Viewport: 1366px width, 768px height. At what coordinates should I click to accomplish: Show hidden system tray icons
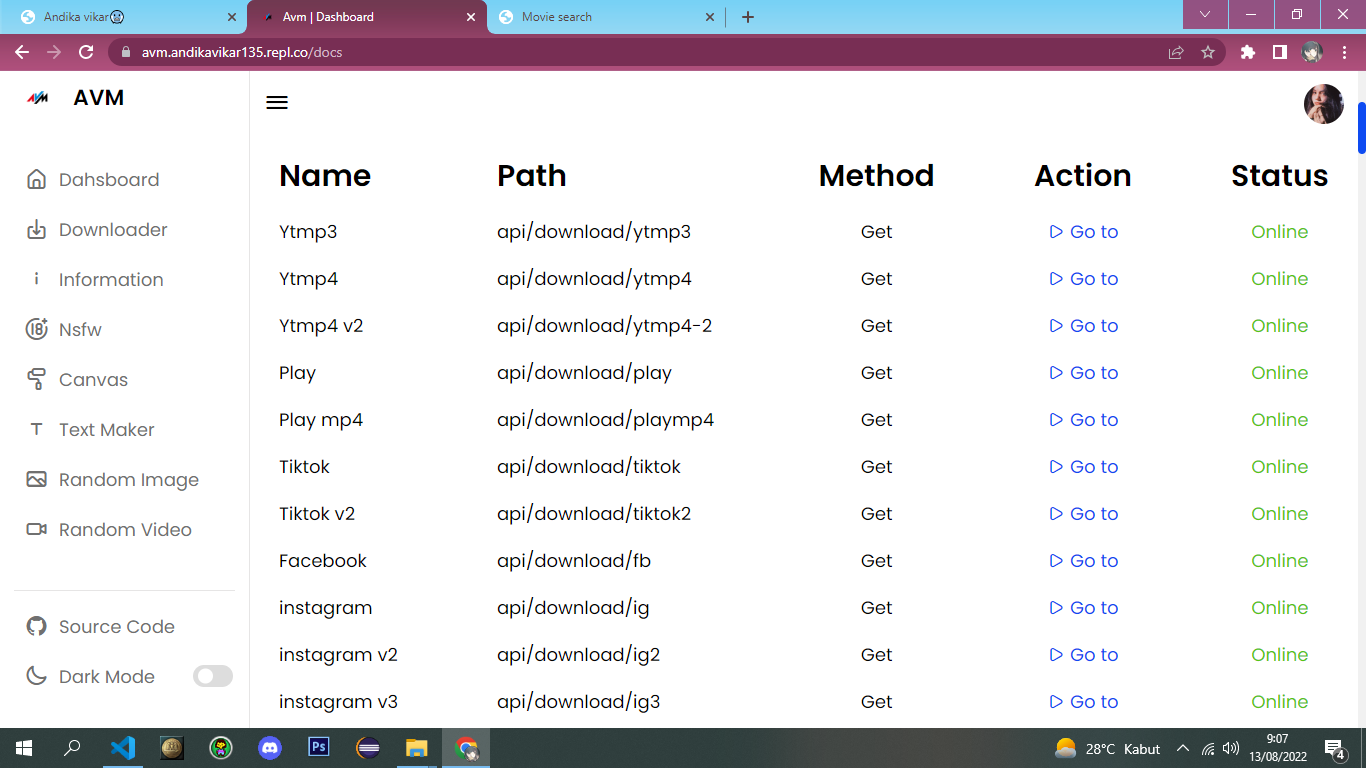pyautogui.click(x=1182, y=748)
